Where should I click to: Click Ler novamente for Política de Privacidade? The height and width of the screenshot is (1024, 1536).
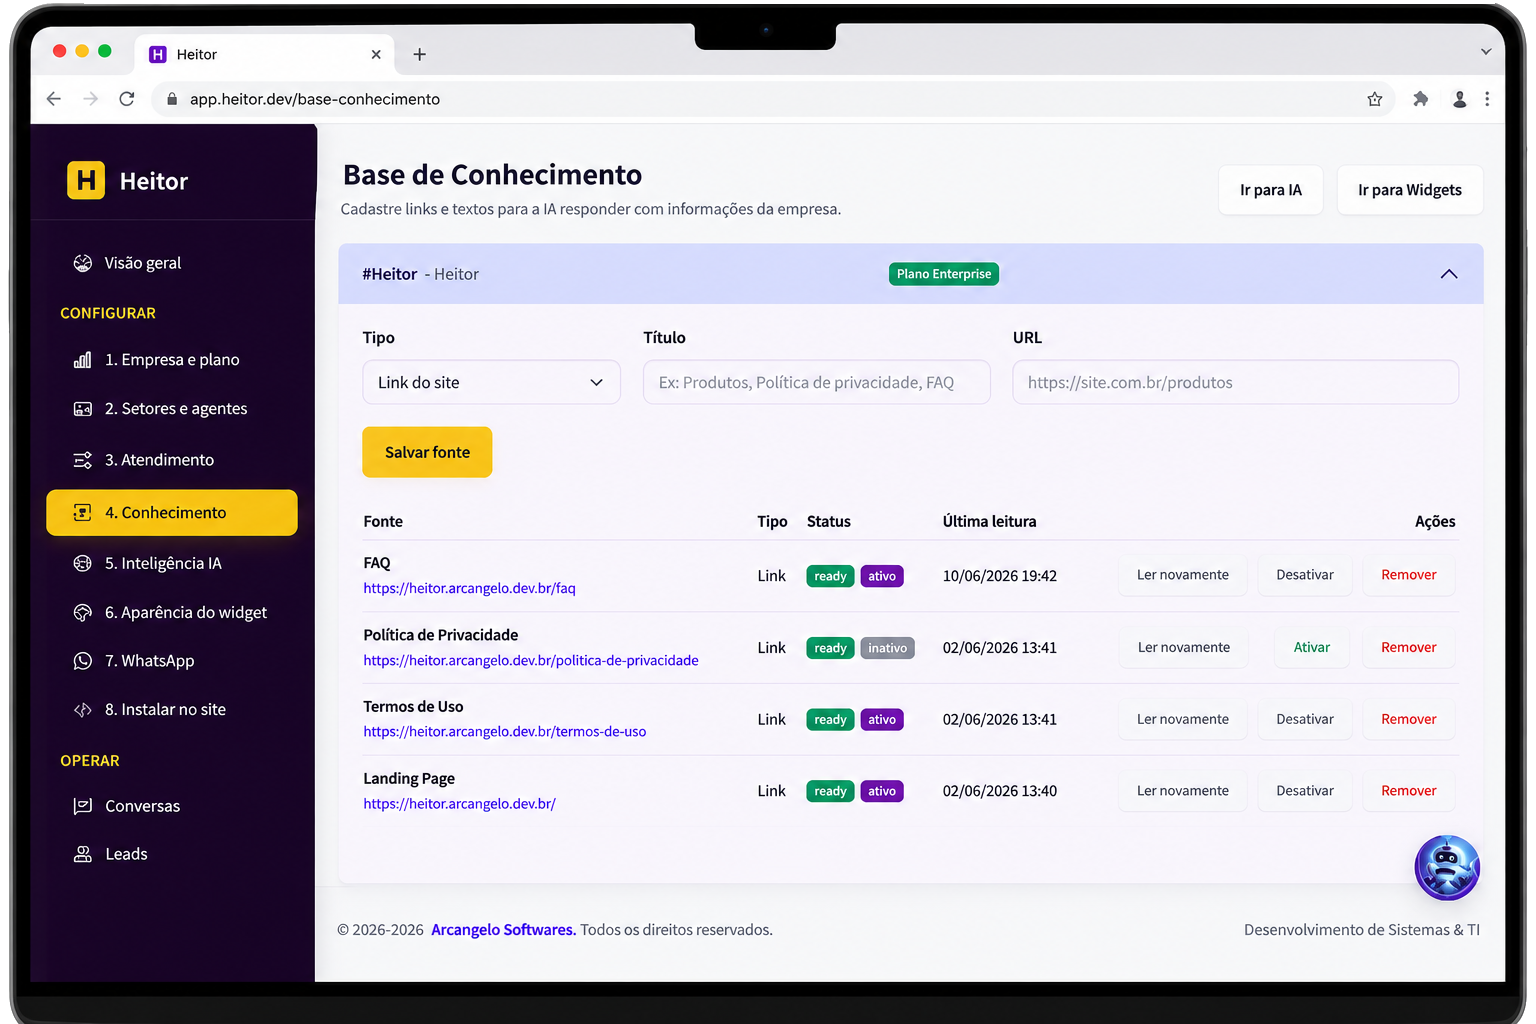[x=1184, y=647]
